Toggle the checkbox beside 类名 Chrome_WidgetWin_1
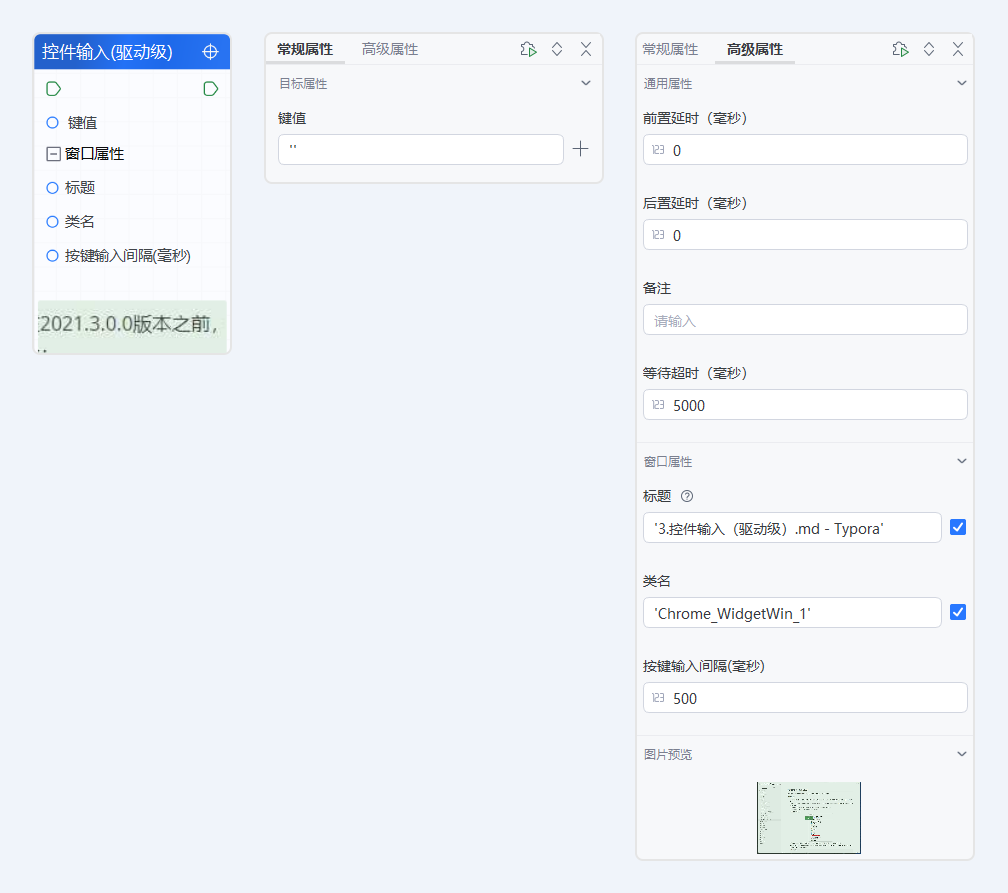The width and height of the screenshot is (1008, 893). [x=958, y=612]
